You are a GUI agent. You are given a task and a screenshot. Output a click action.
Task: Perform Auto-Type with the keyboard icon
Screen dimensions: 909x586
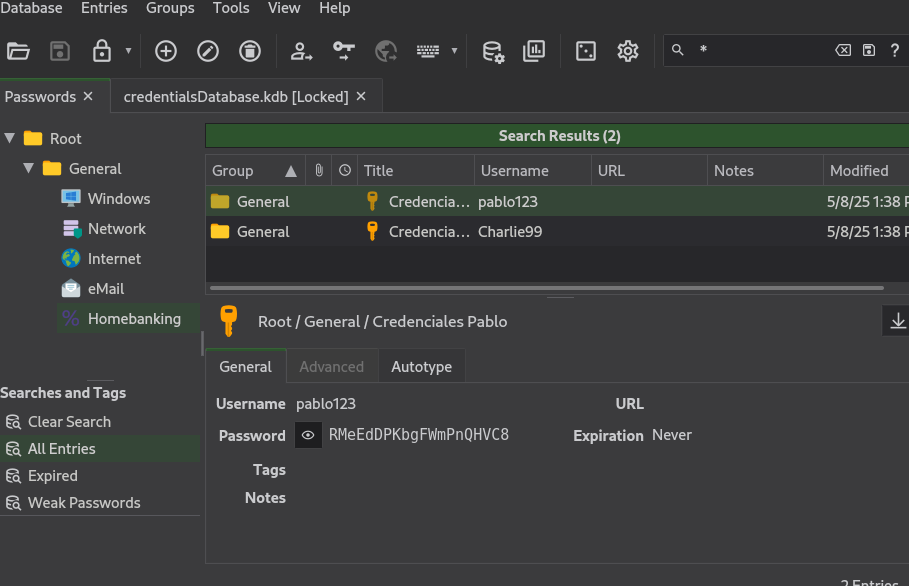pyautogui.click(x=428, y=51)
